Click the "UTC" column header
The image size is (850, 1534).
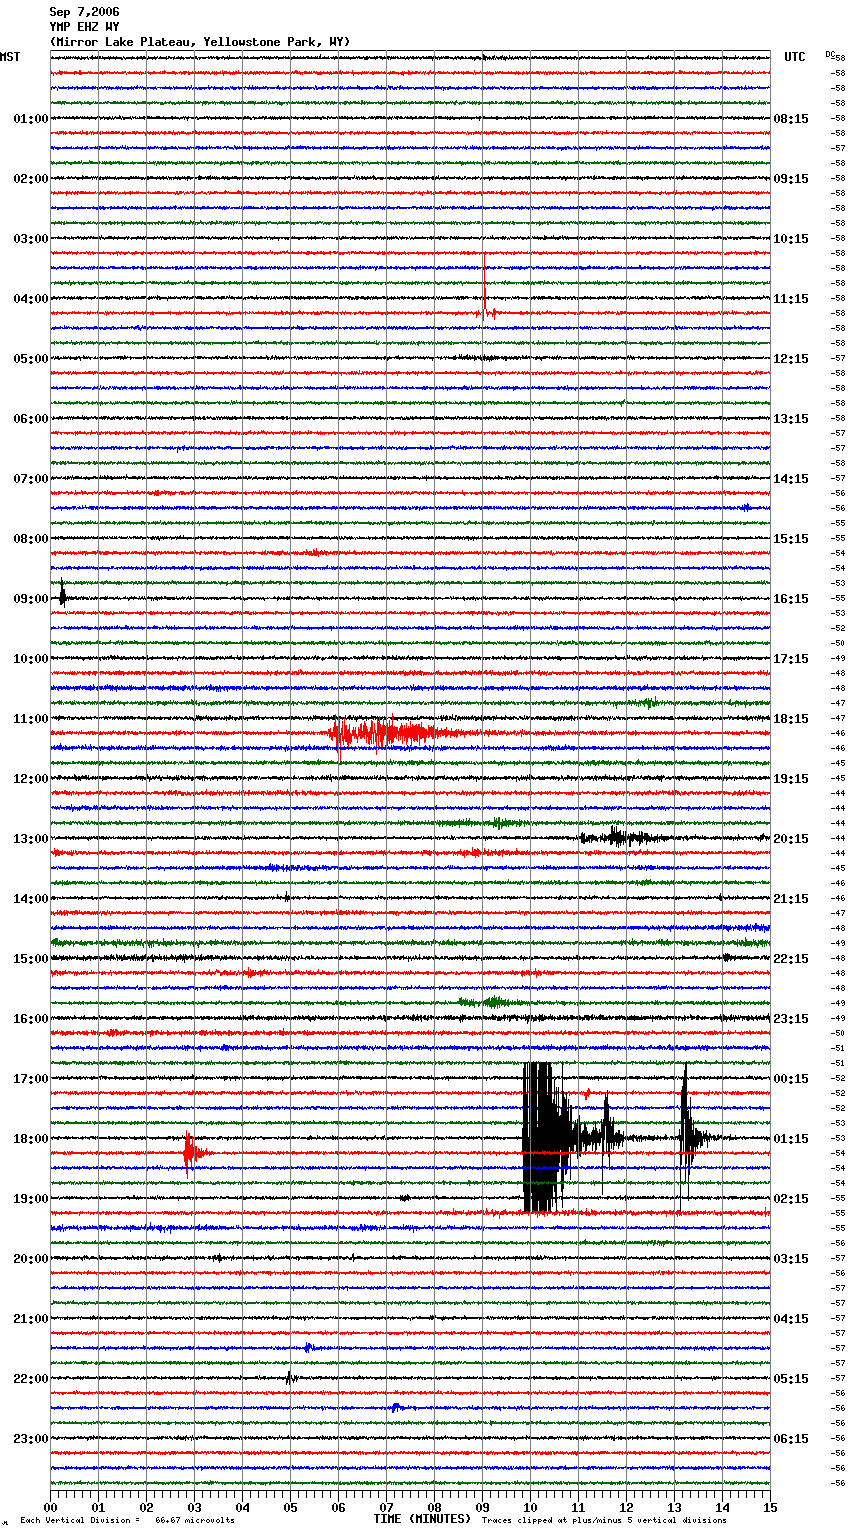pos(795,57)
